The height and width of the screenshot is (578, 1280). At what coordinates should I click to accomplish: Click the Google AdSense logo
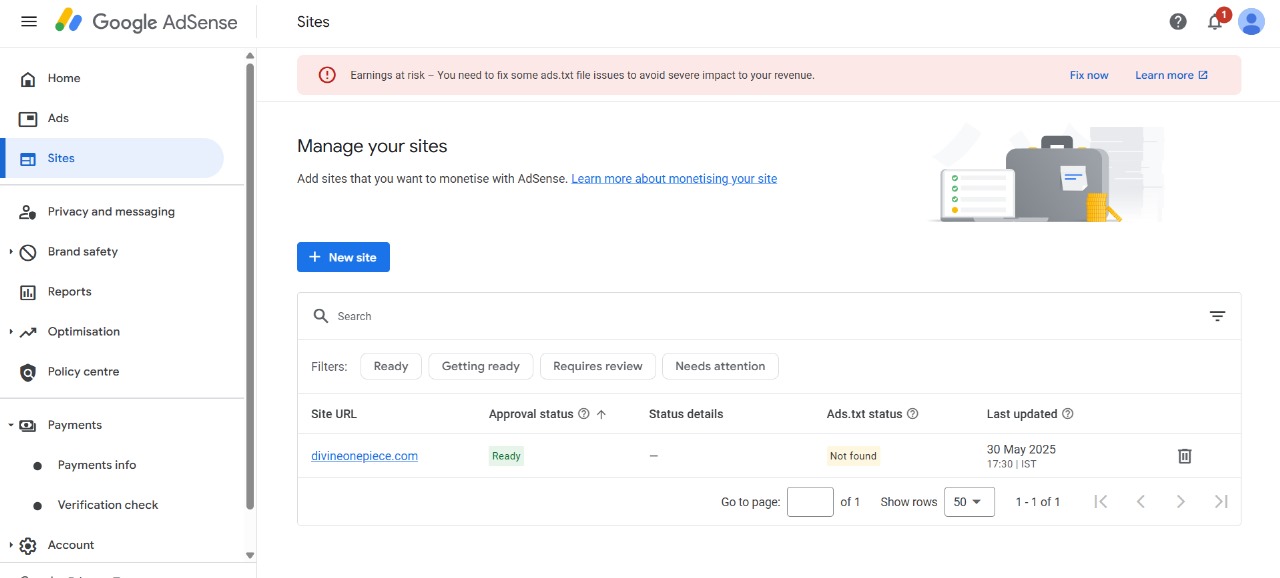(x=146, y=21)
